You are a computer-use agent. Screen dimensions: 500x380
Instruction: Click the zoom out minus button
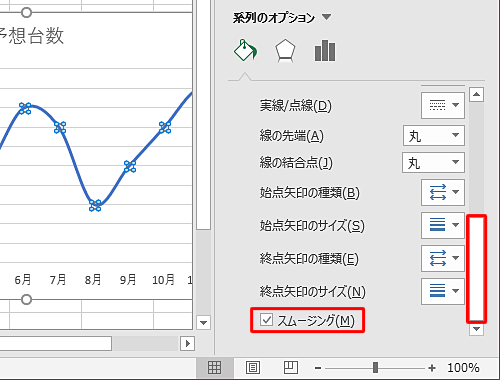coord(318,368)
